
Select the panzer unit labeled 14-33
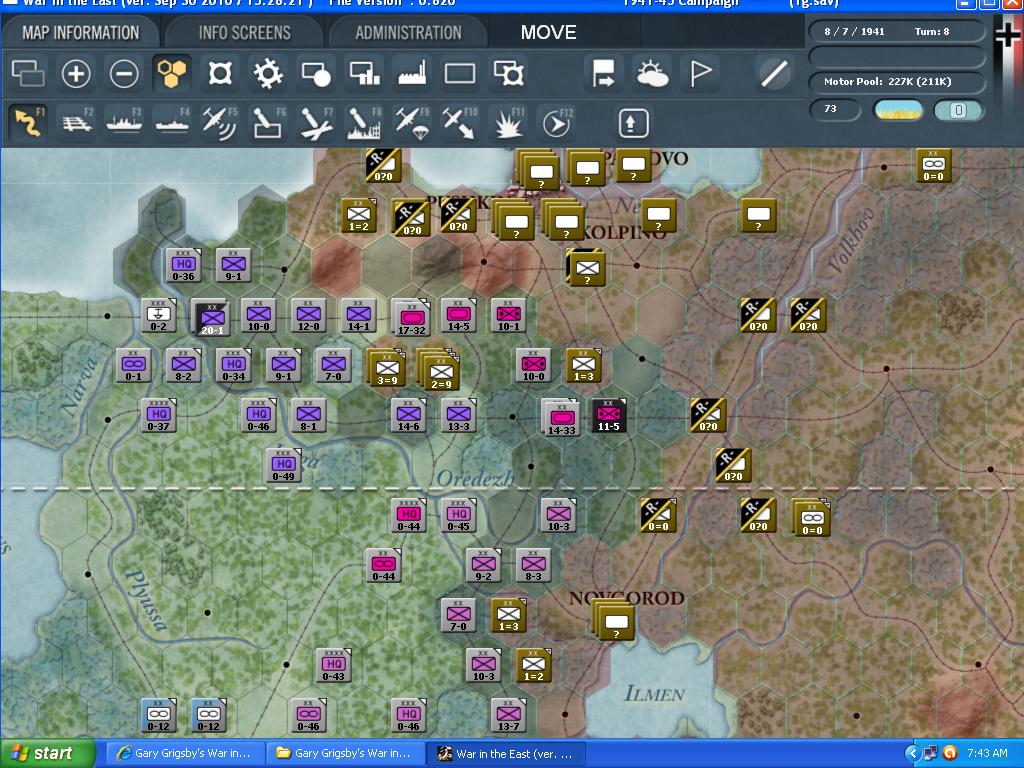[561, 418]
